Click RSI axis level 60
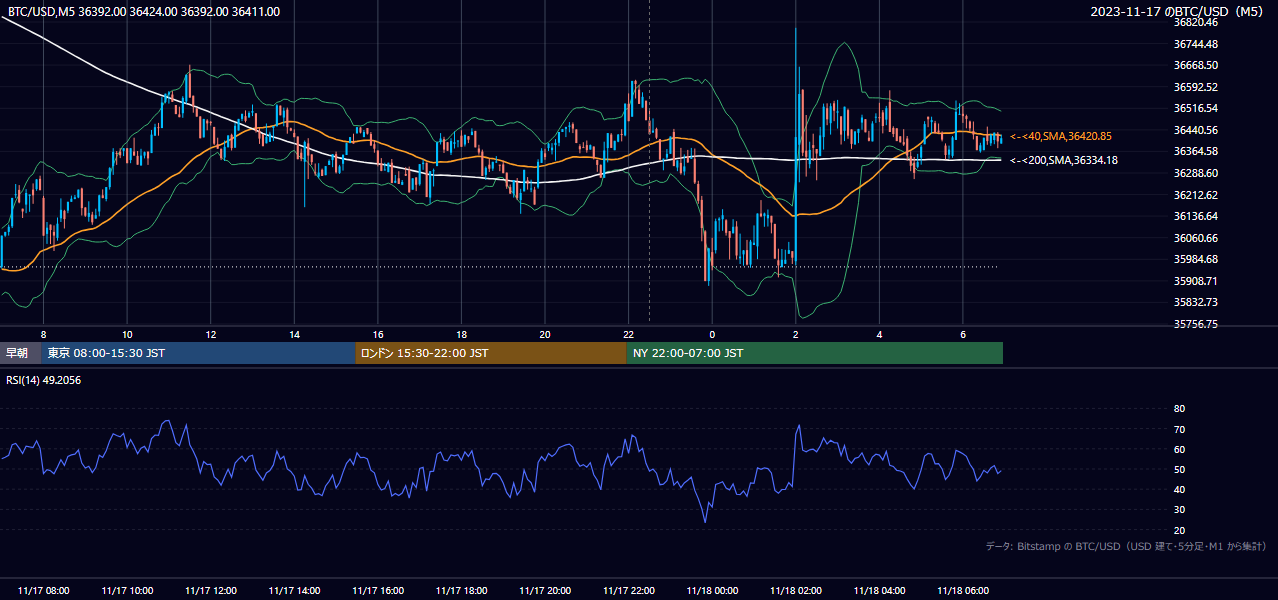This screenshot has height=600, width=1278. click(1179, 449)
